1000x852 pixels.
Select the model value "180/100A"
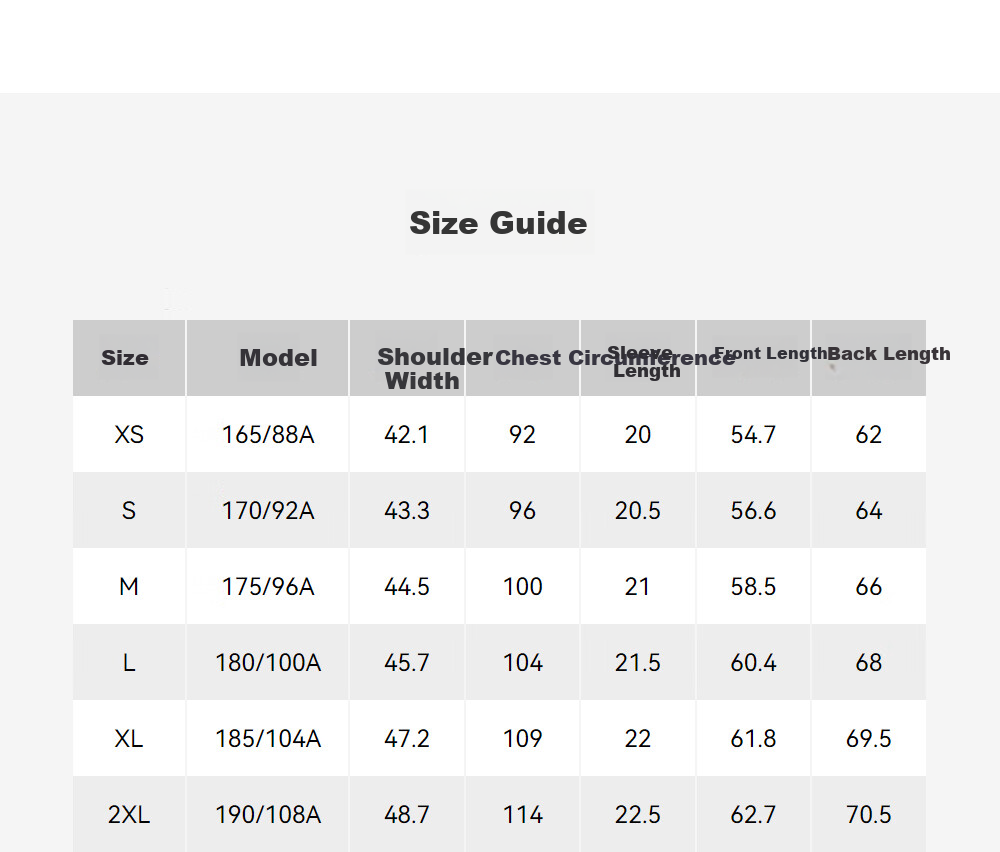[x=268, y=663]
